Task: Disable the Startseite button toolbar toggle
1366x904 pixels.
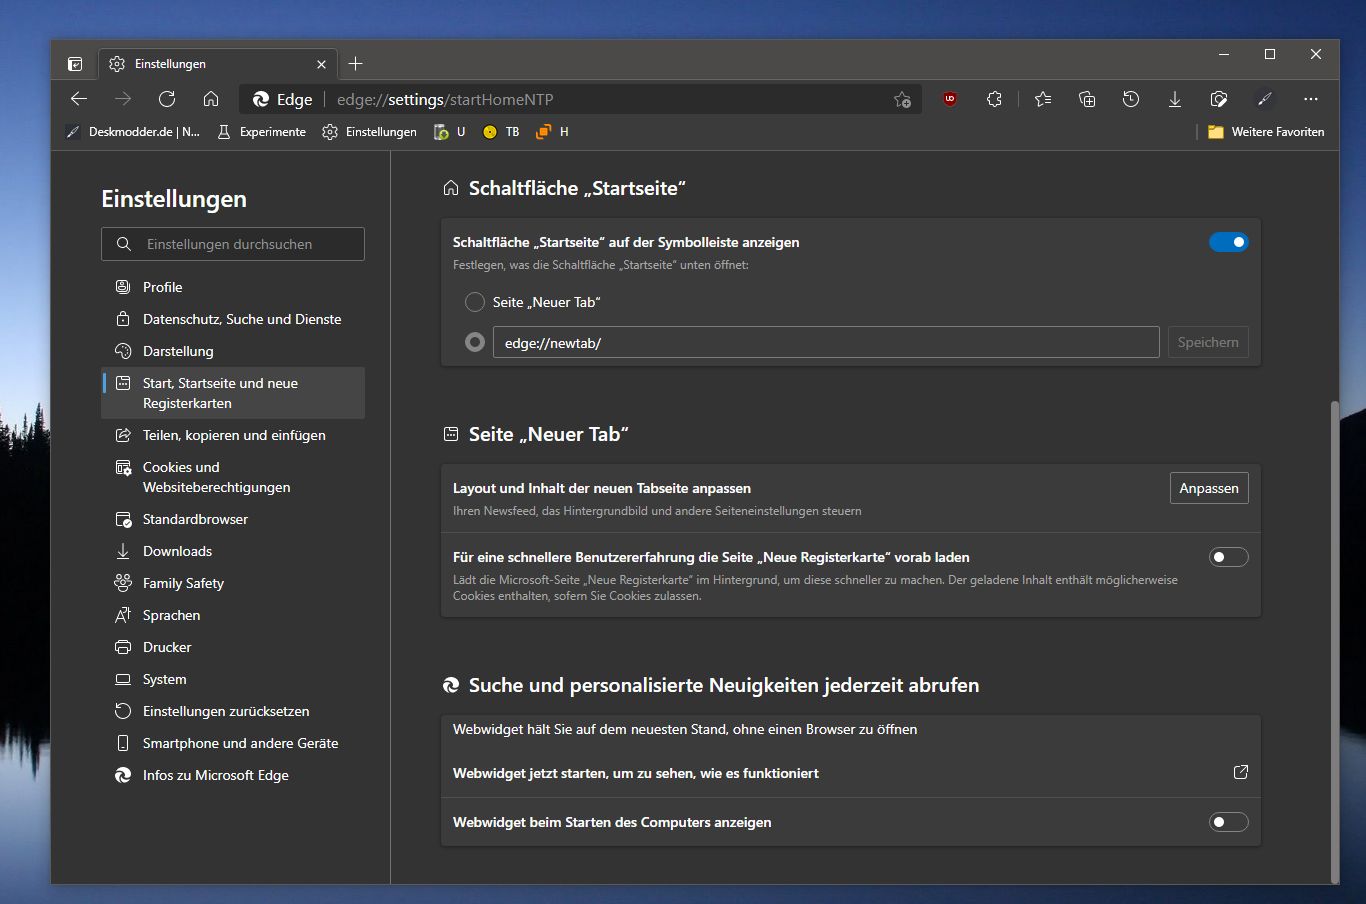Action: [x=1229, y=242]
